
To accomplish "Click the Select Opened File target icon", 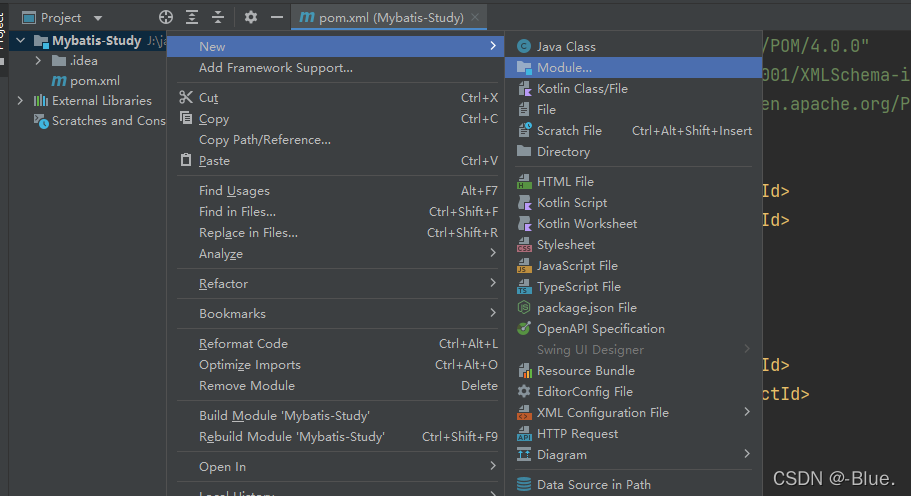I will [x=166, y=17].
